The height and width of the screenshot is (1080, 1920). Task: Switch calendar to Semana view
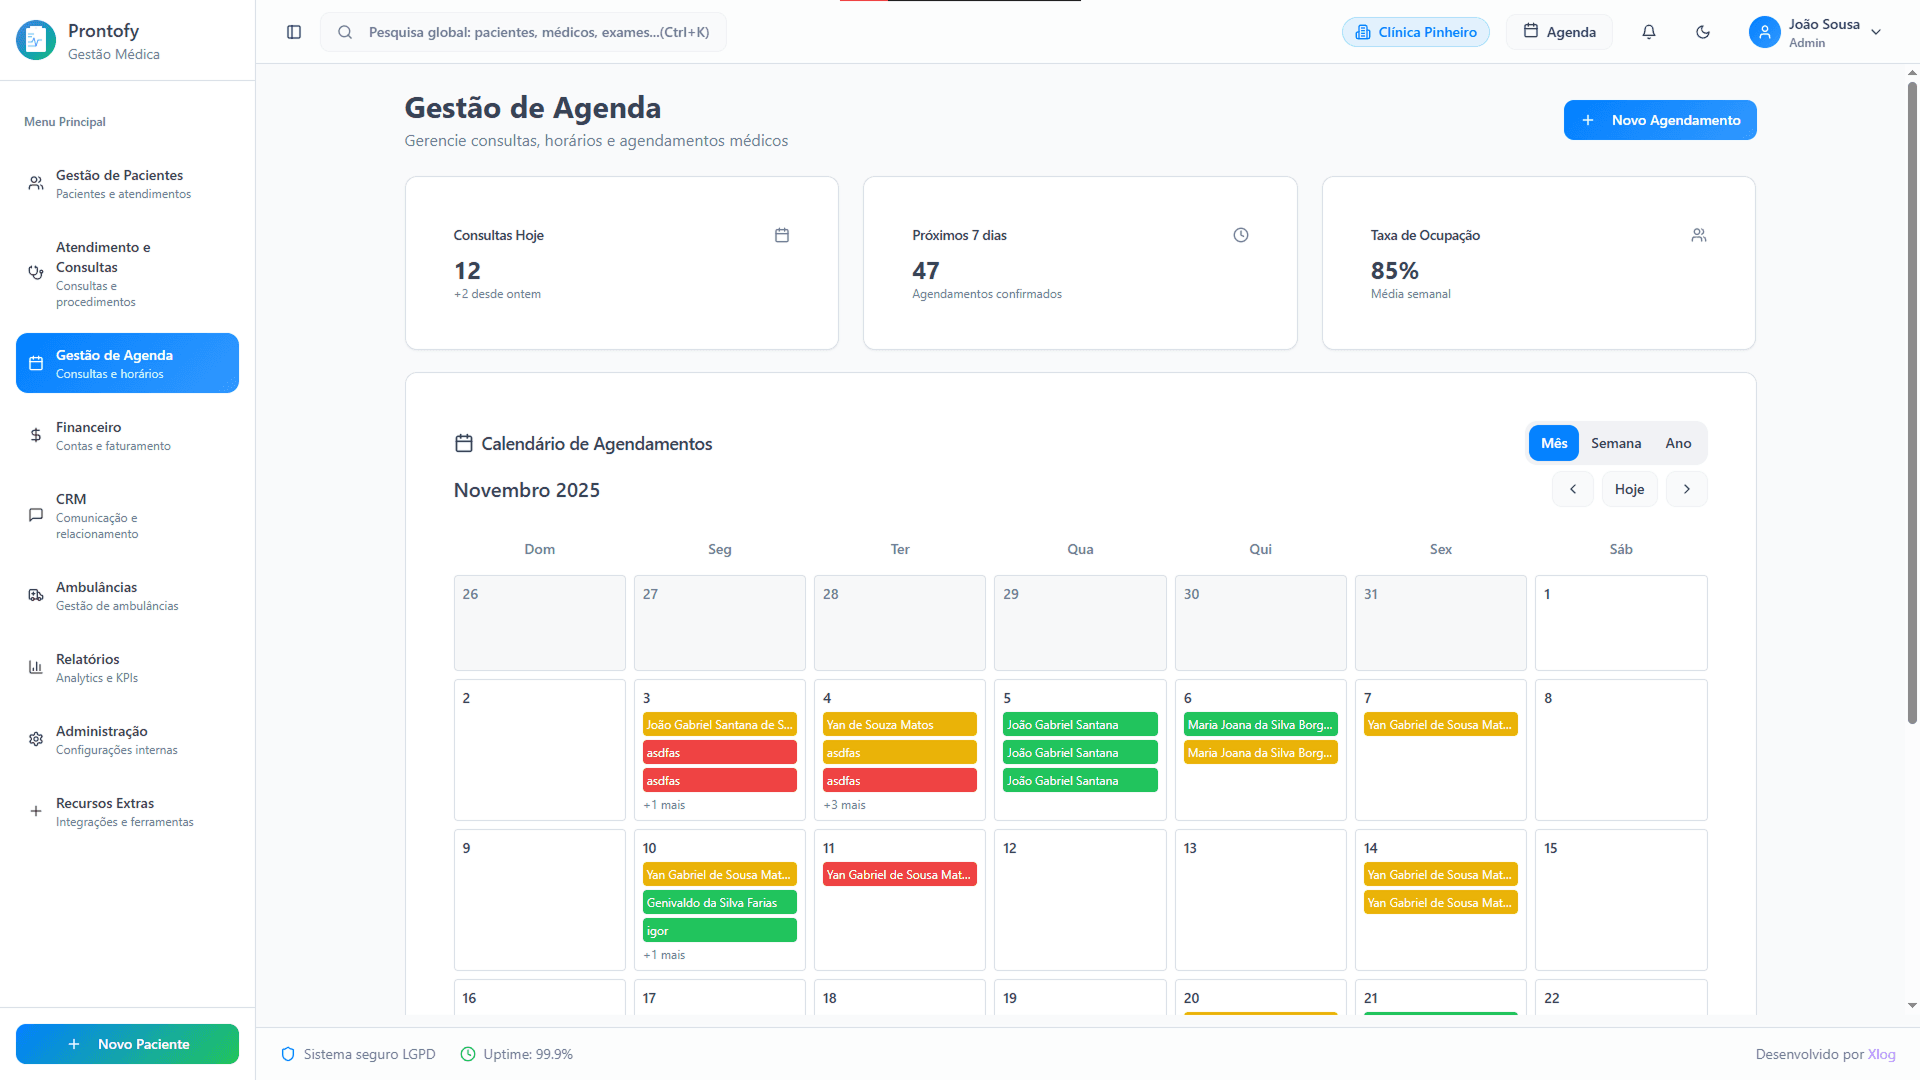[x=1616, y=442]
